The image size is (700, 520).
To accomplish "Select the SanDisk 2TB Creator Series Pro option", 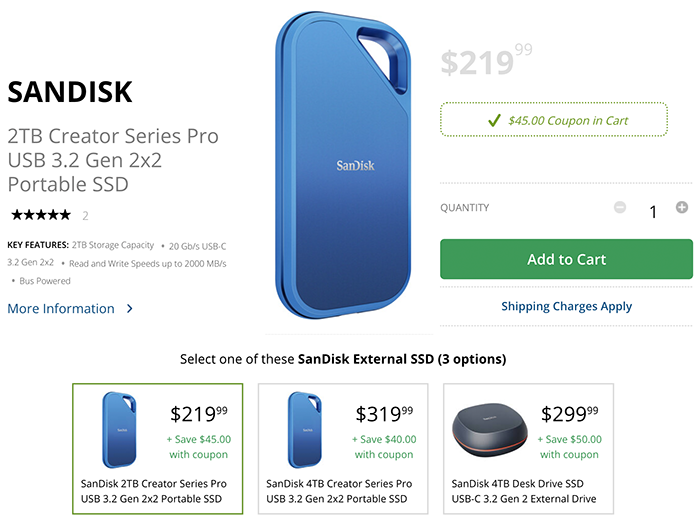I will tap(157, 449).
